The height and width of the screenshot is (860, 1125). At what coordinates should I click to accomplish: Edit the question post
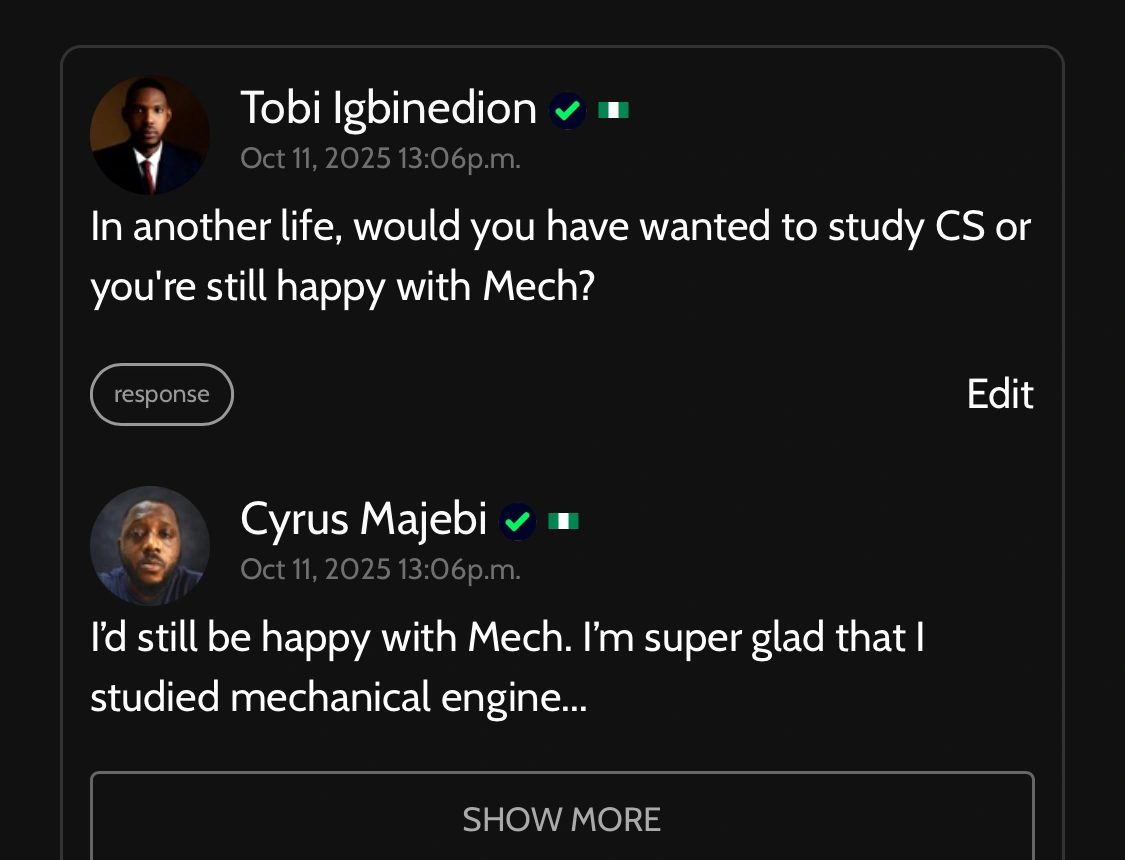(999, 394)
